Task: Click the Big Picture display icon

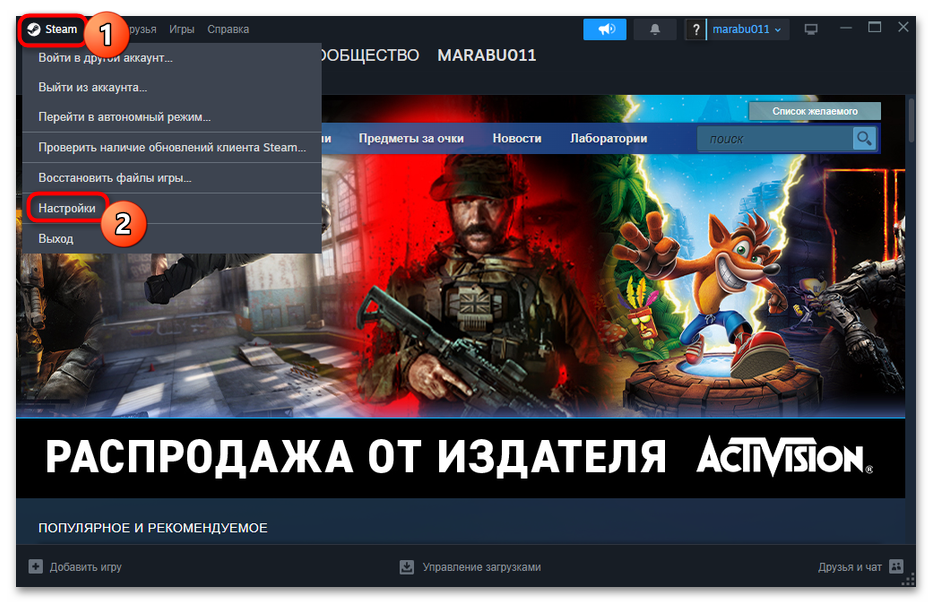Action: pyautogui.click(x=810, y=29)
